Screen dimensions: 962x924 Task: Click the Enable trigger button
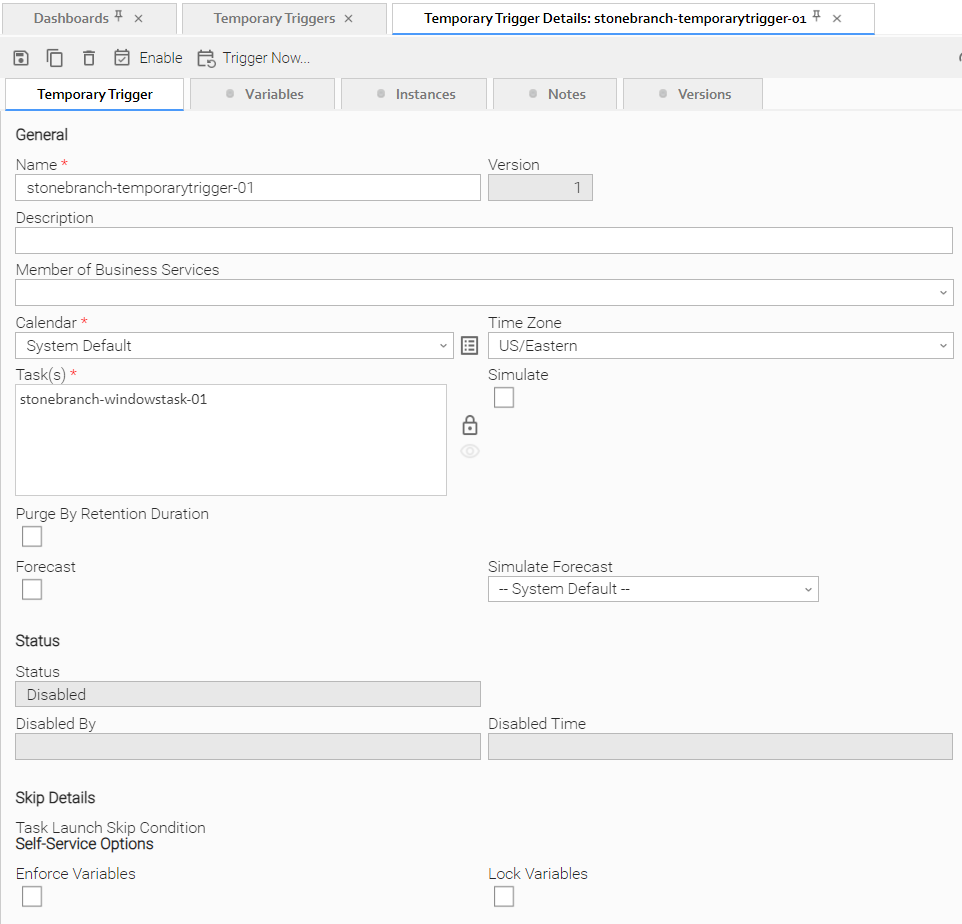(148, 58)
